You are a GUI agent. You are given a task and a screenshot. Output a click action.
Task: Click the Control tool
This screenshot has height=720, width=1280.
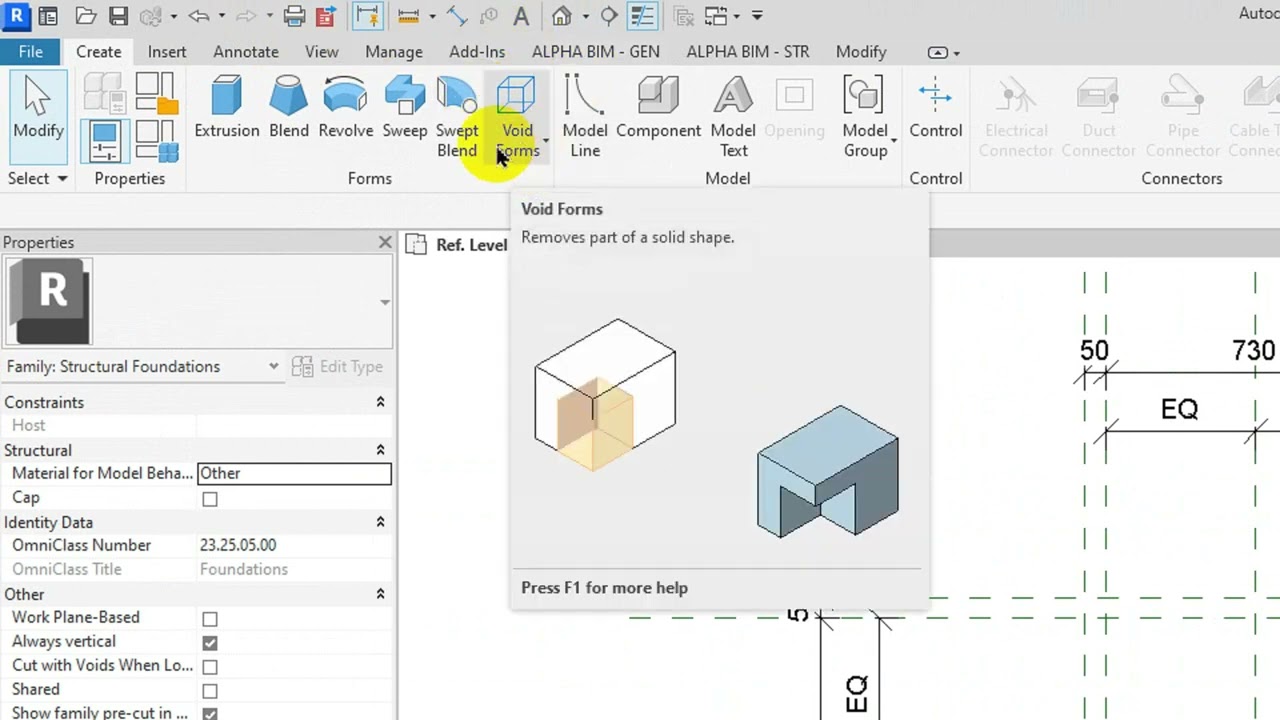point(935,108)
